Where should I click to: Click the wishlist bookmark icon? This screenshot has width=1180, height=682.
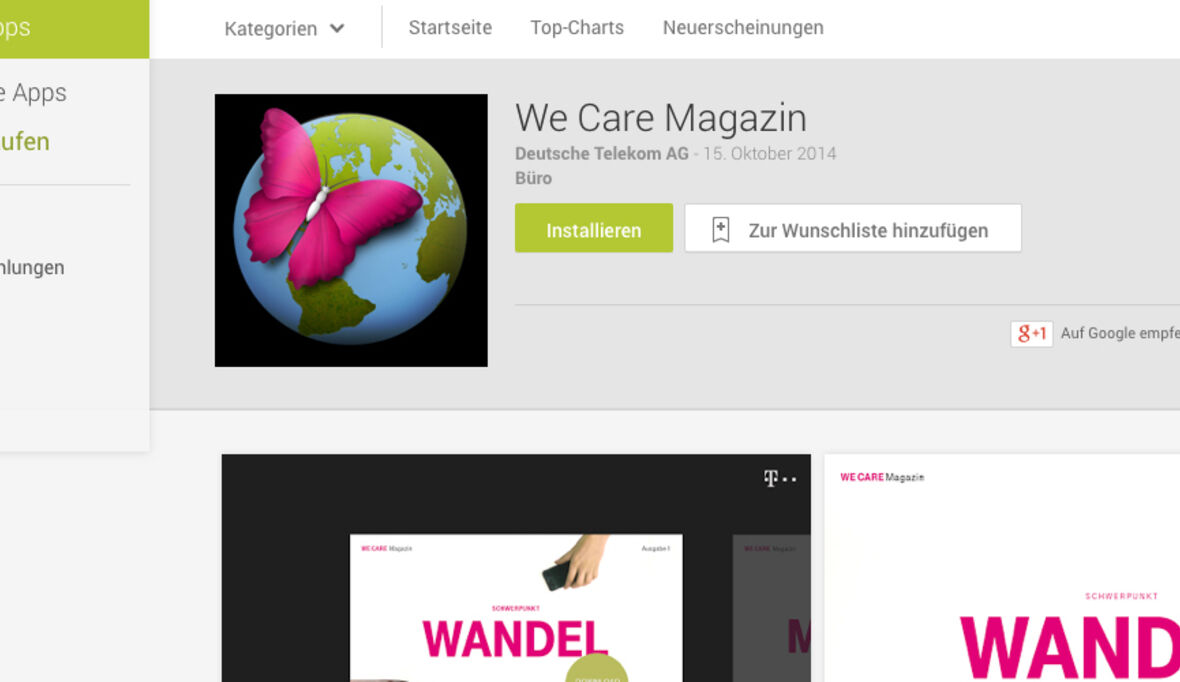pyautogui.click(x=720, y=230)
